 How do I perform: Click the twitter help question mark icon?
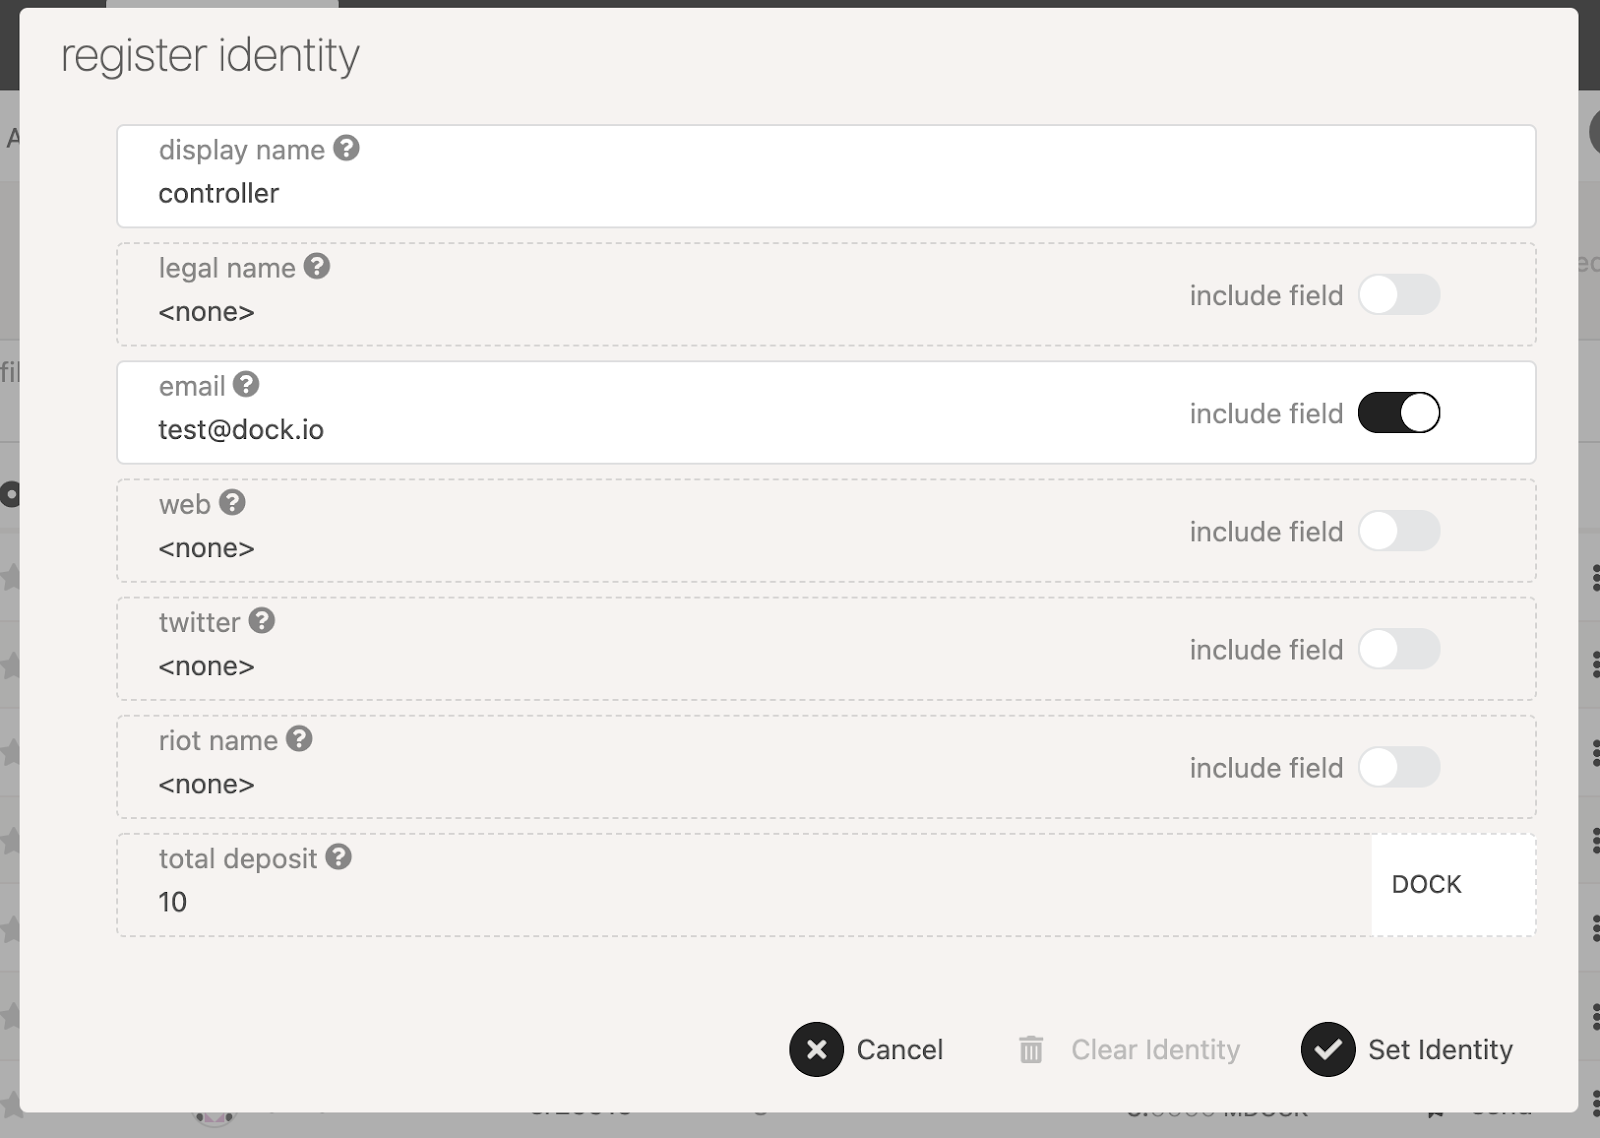(x=262, y=620)
